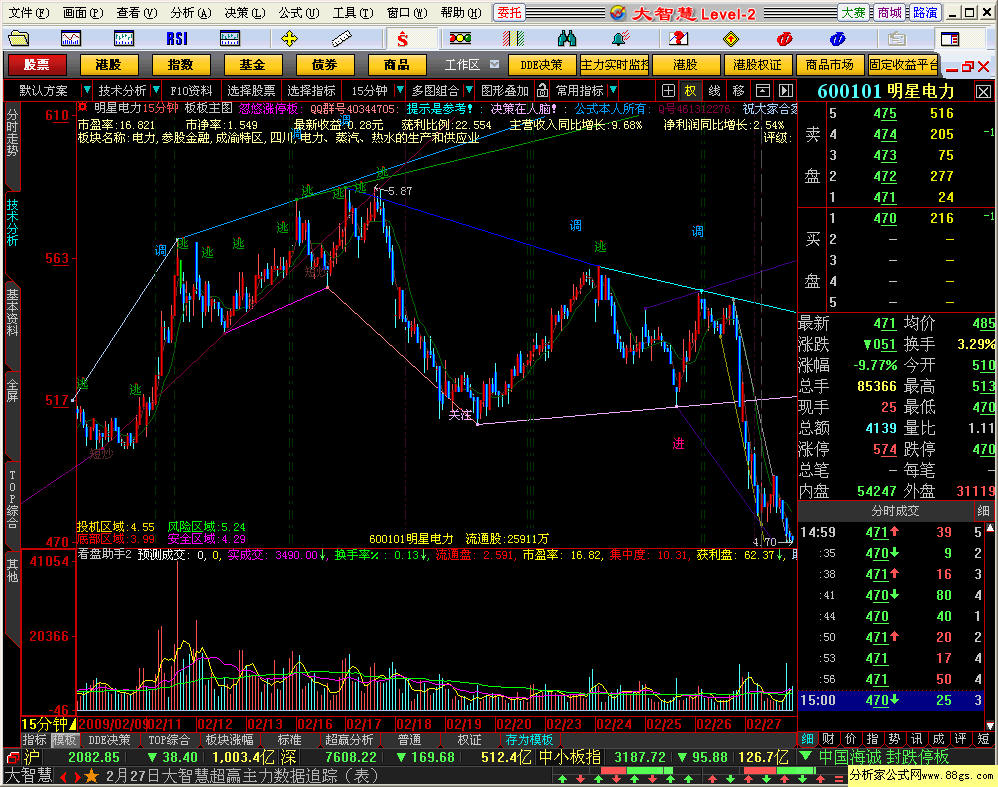Expand the 多图组合 dropdown arrow
Viewport: 998px width, 787px height.
468,90
